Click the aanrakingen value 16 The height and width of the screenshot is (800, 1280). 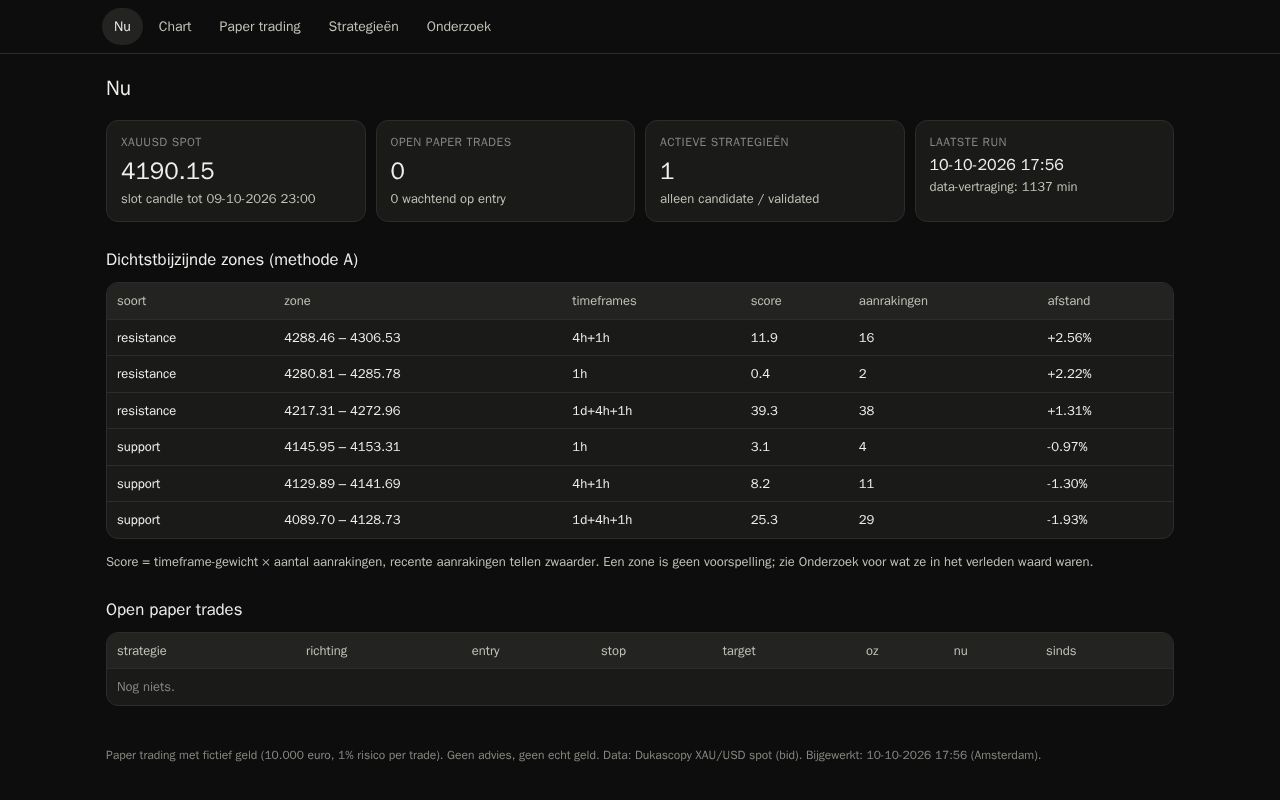[x=866, y=338]
